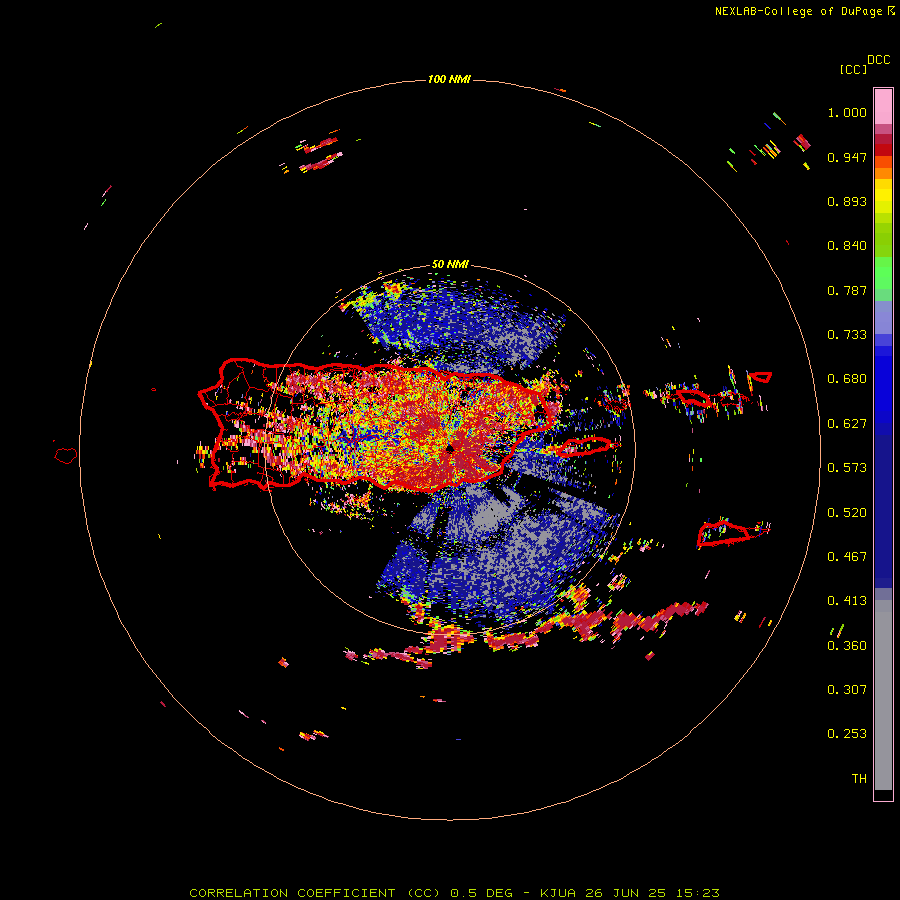Click the 0.893 value on the color scale

[847, 201]
